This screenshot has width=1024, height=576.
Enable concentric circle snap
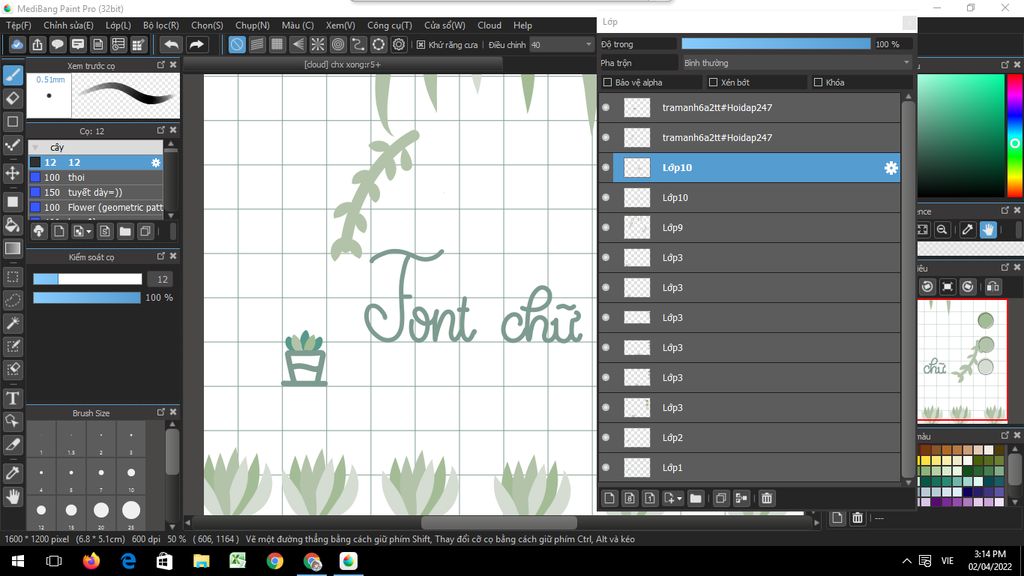(x=338, y=44)
